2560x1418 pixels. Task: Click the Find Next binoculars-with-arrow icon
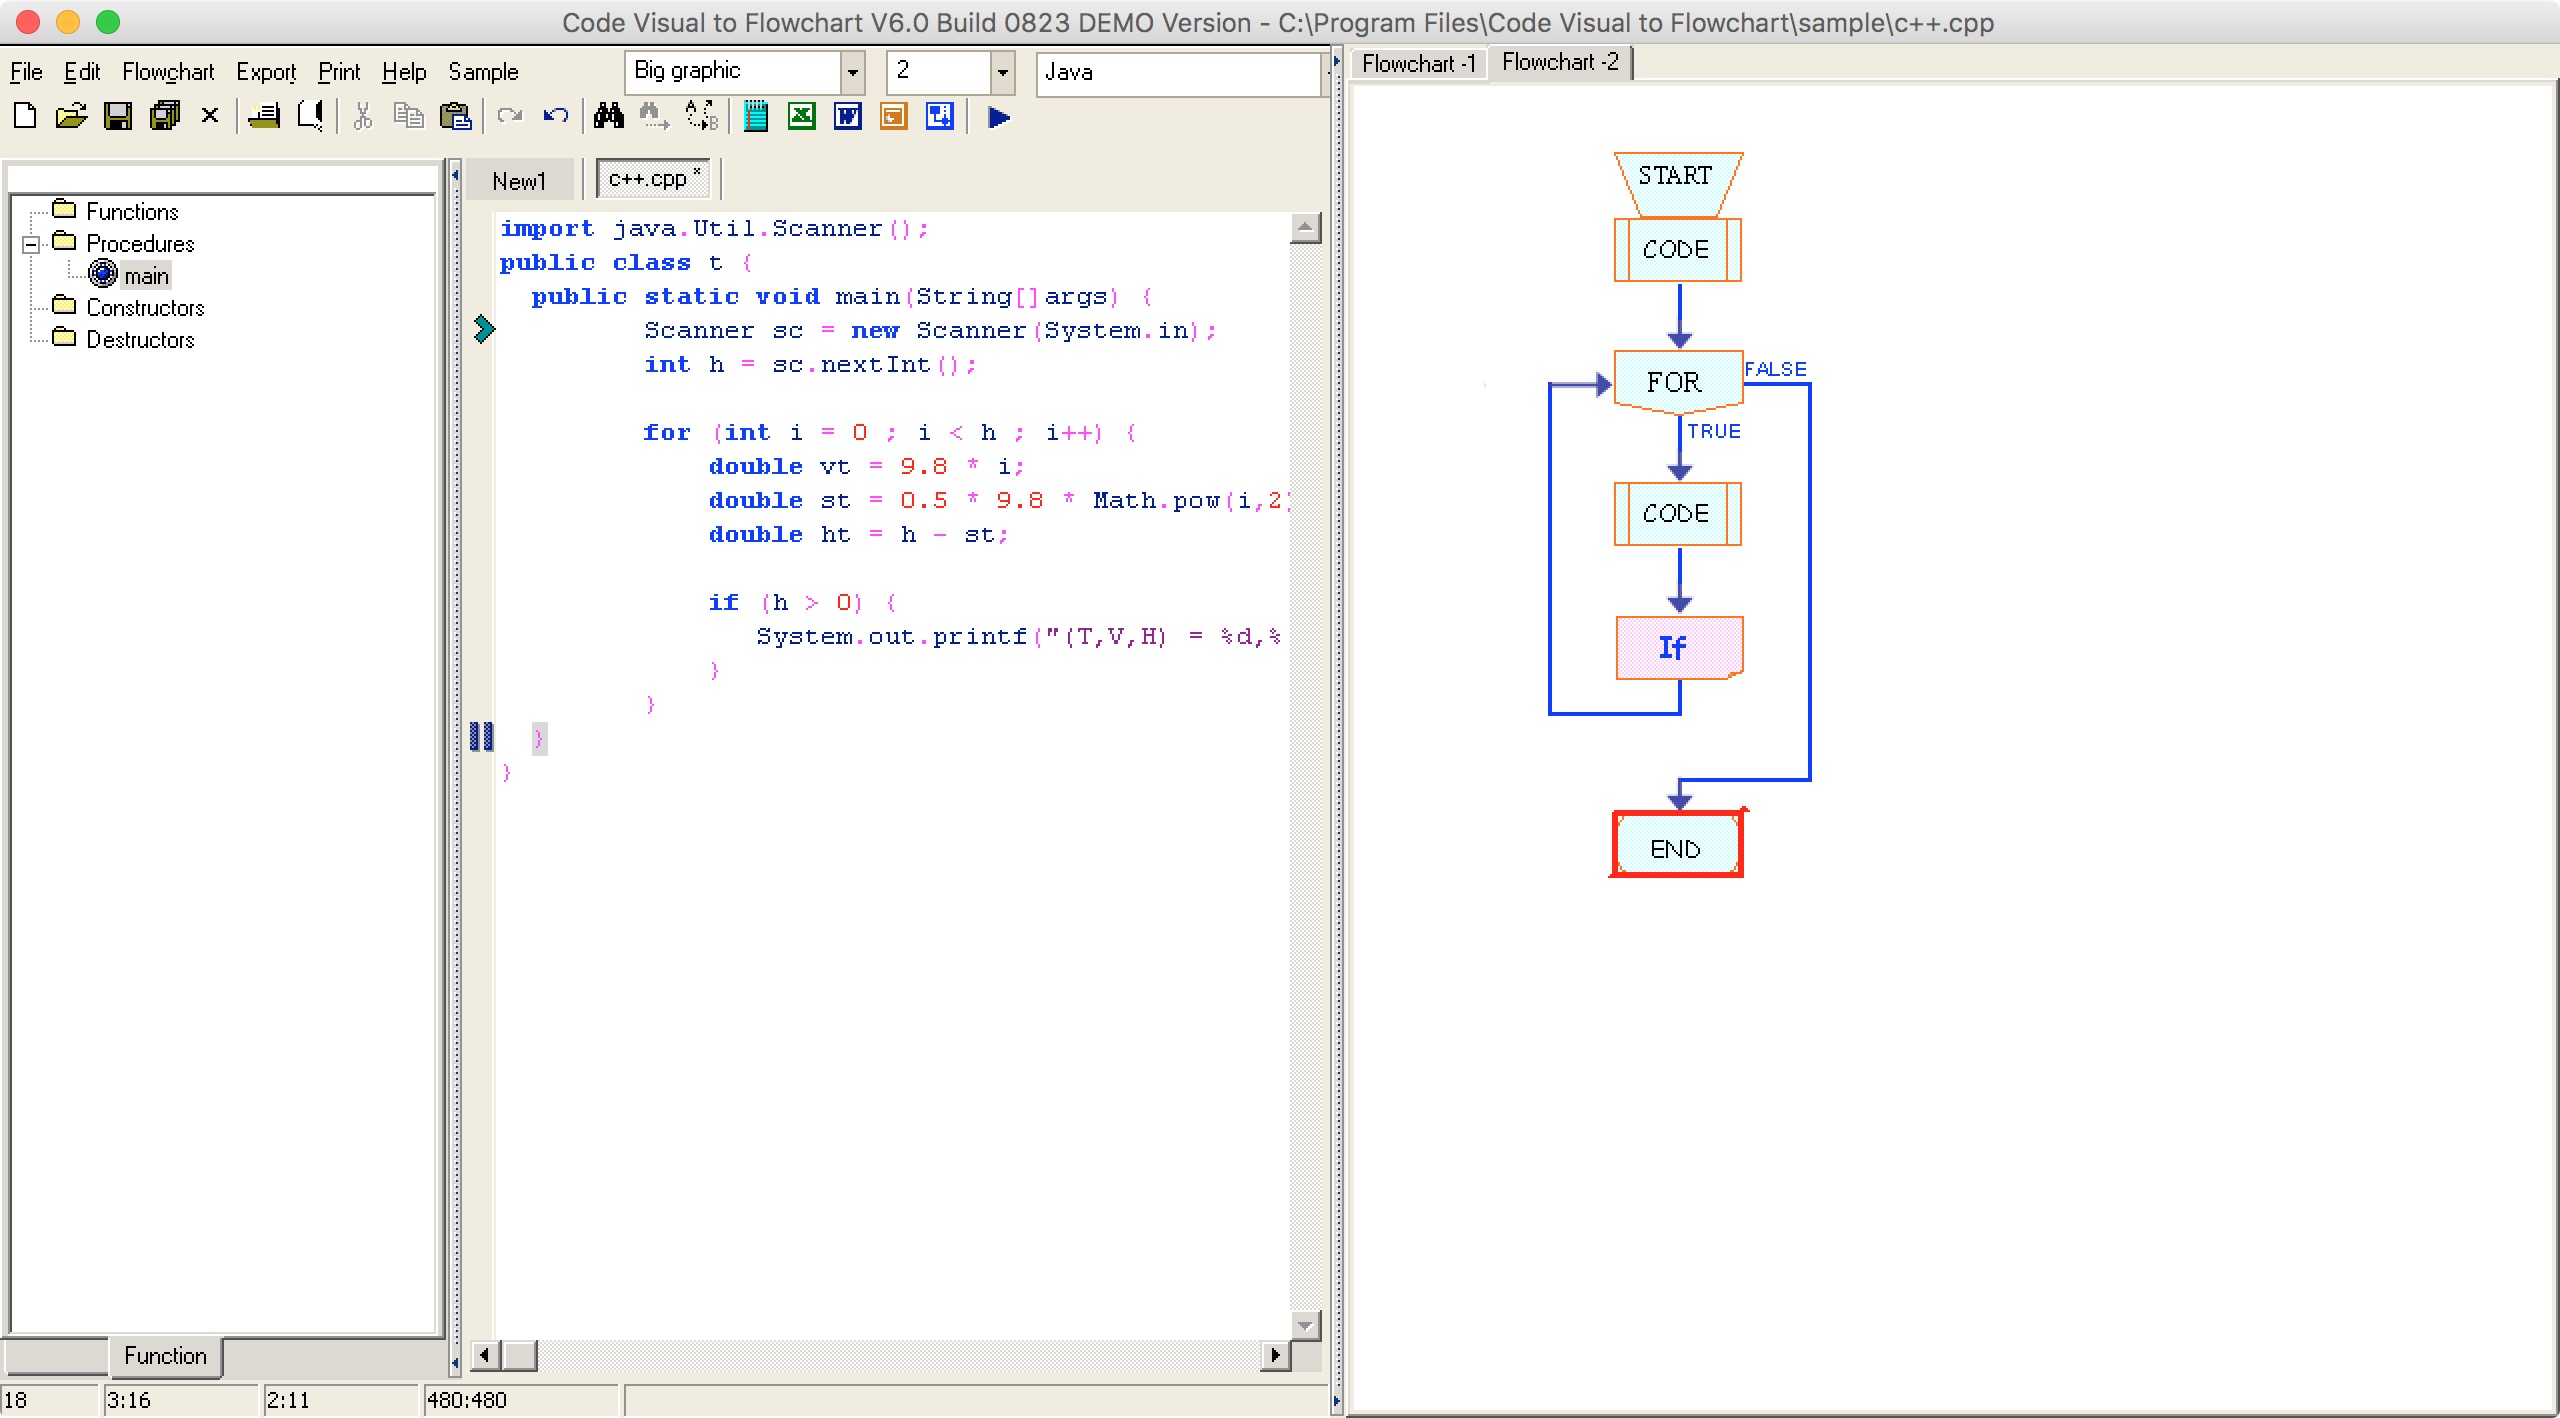pyautogui.click(x=654, y=117)
